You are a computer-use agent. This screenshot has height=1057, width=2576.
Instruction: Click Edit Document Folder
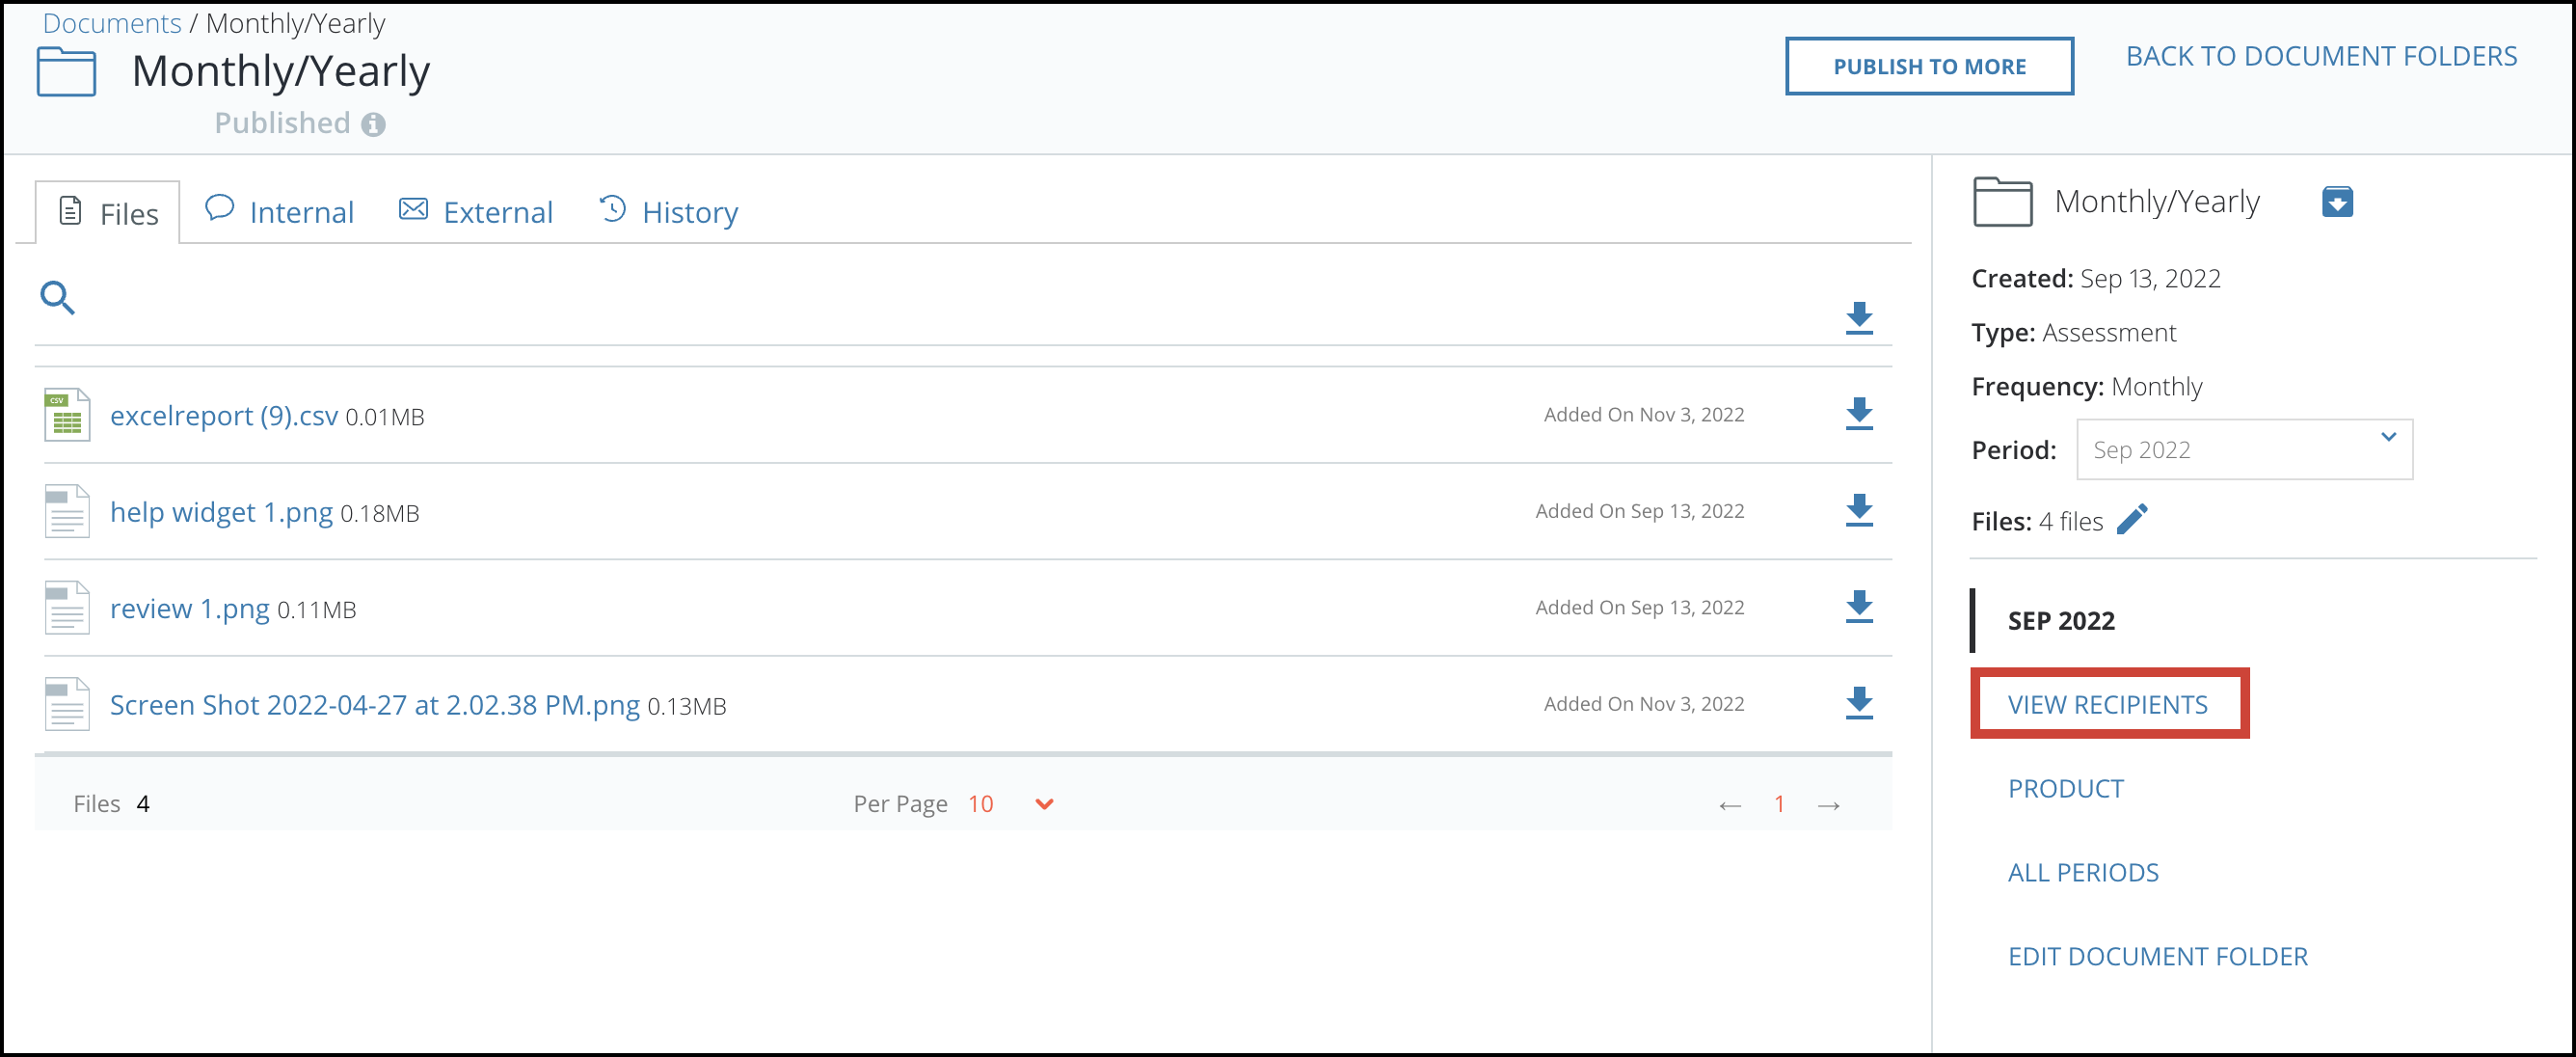coord(2158,956)
